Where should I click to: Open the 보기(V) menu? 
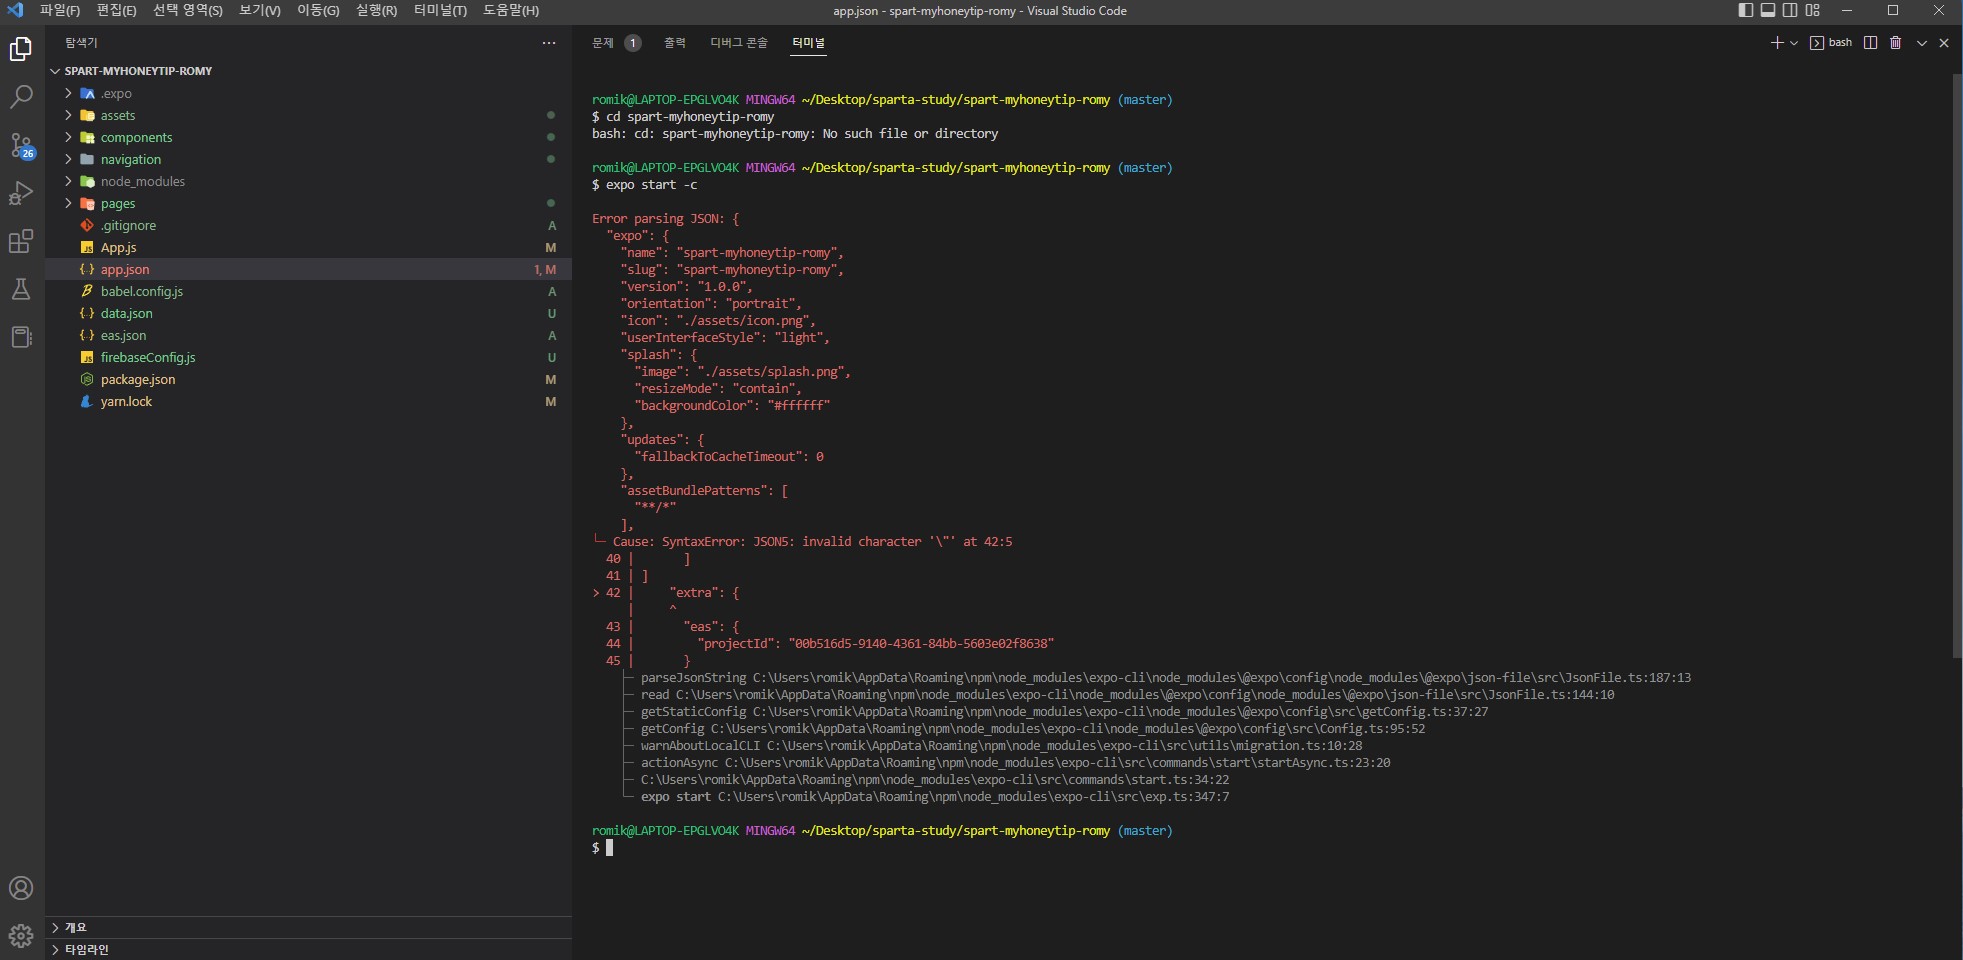(x=260, y=11)
